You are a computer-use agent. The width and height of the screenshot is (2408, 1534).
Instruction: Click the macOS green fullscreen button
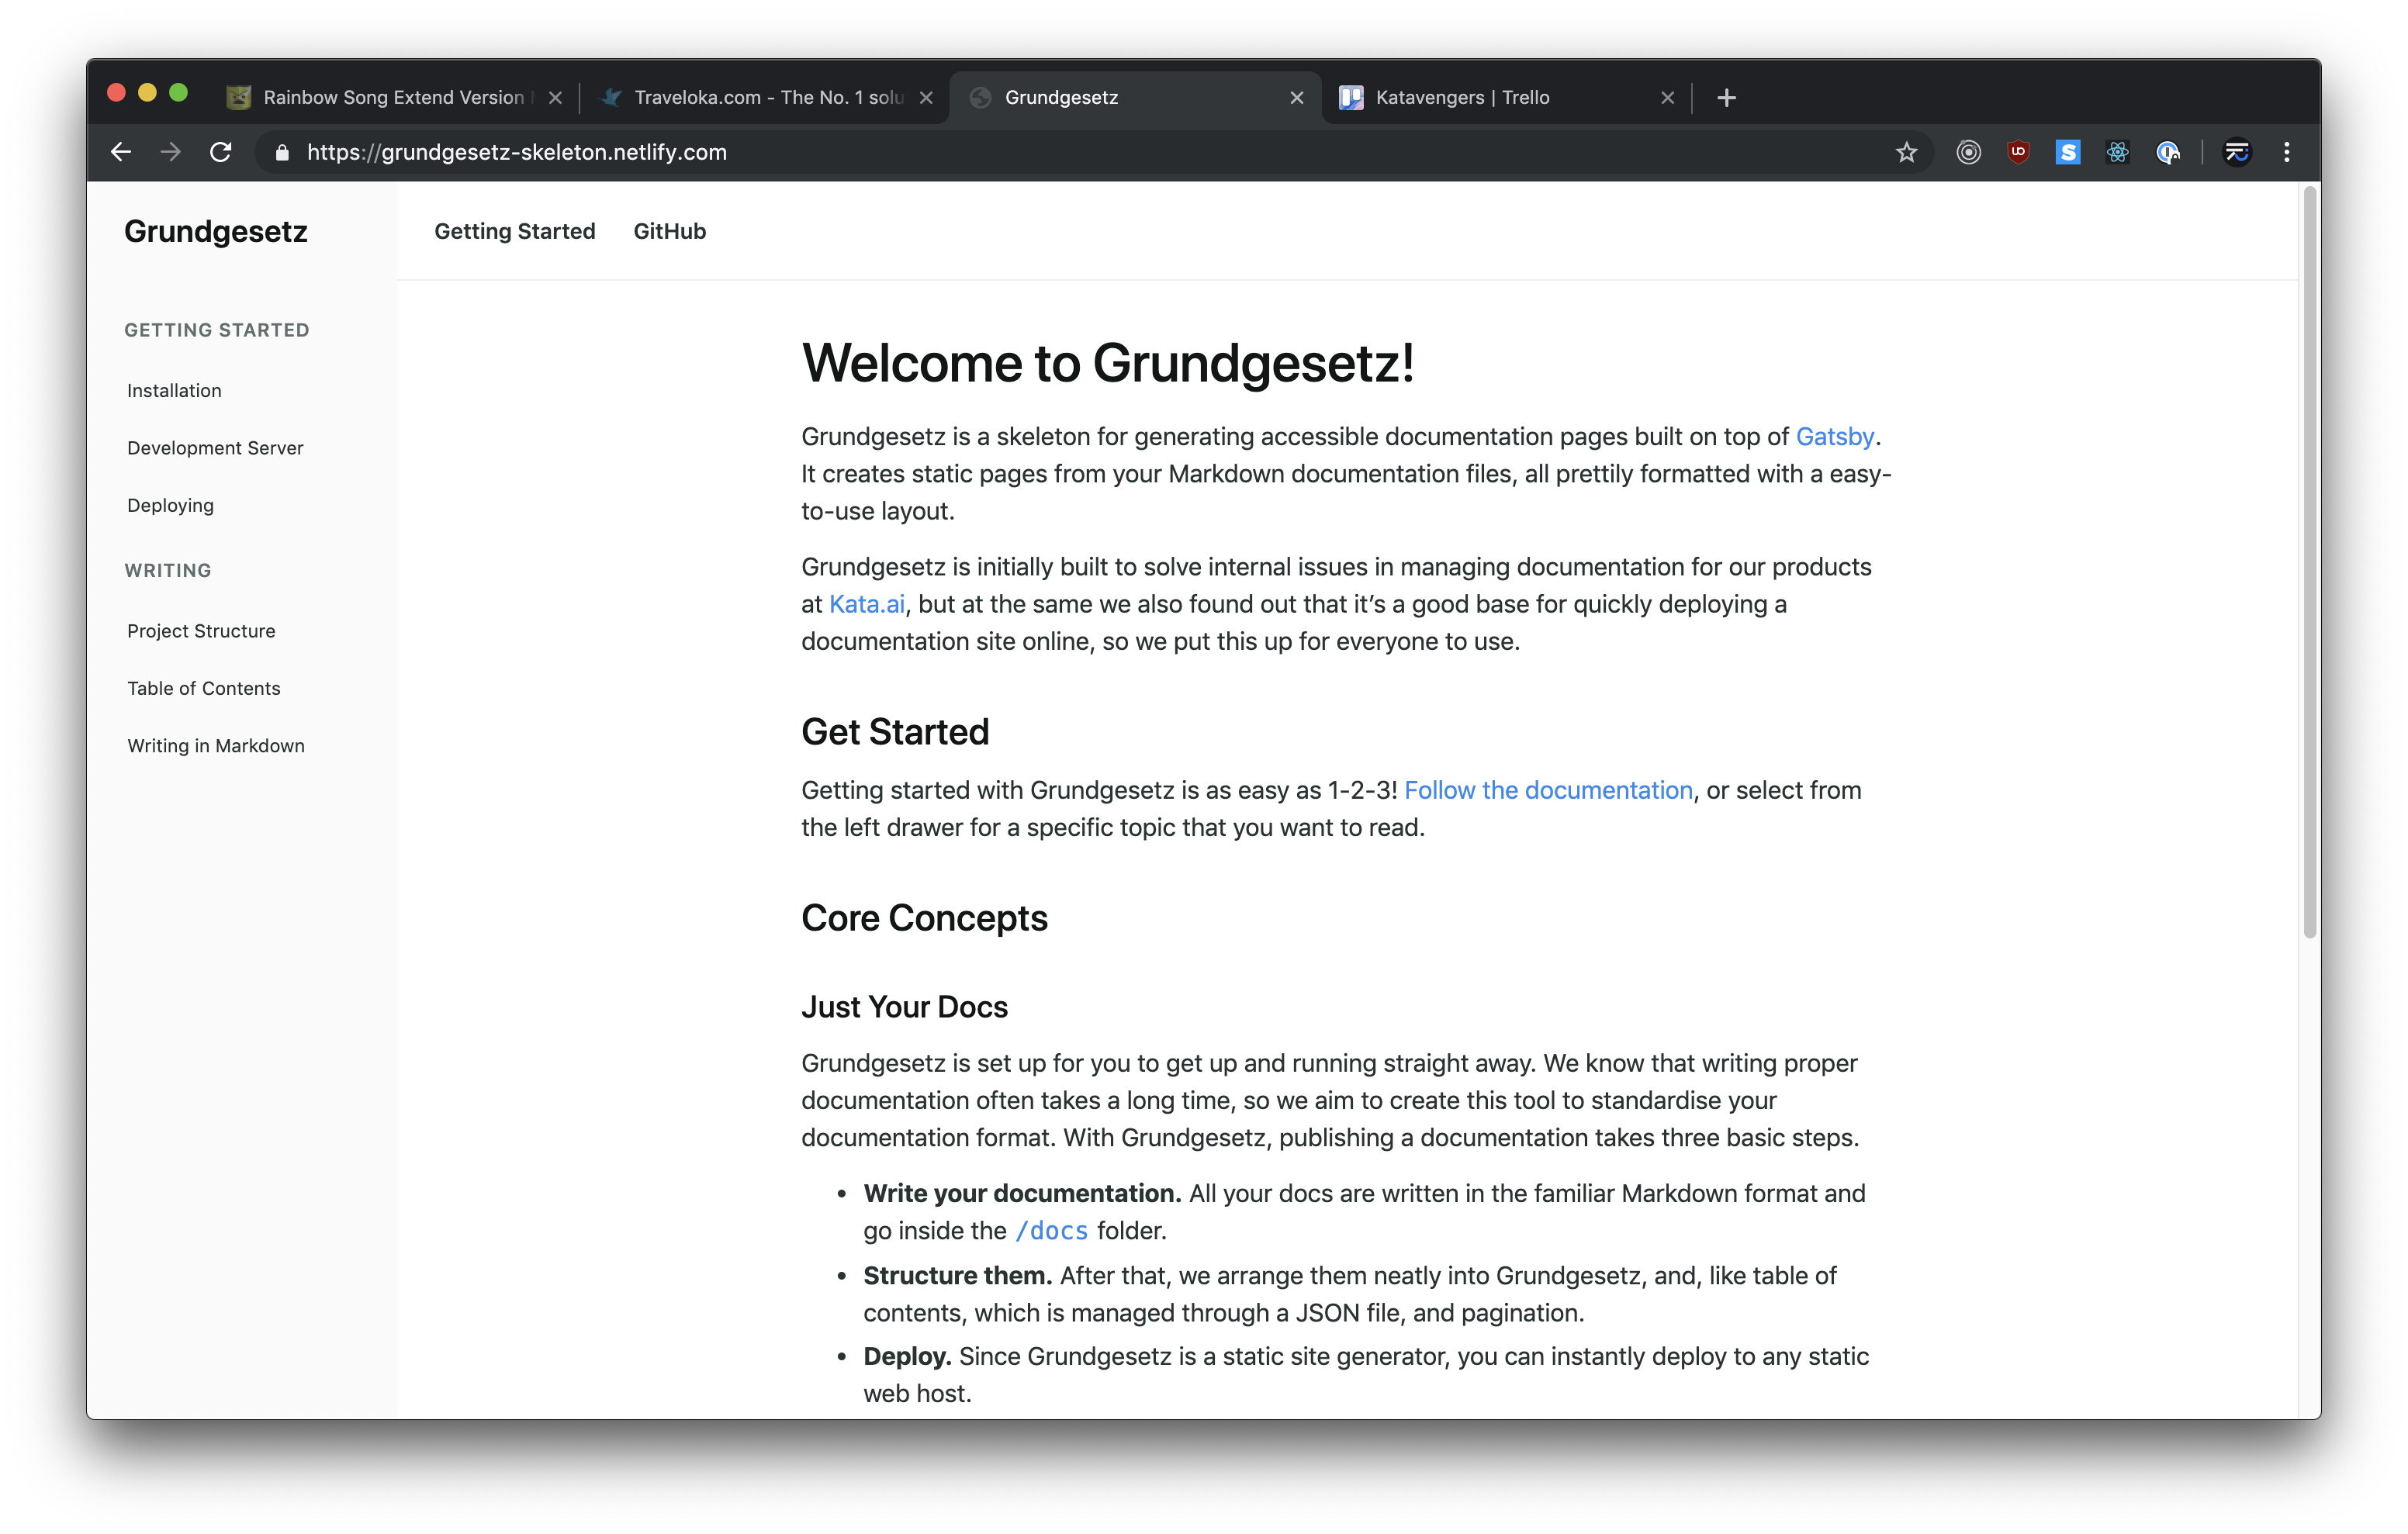[x=178, y=92]
